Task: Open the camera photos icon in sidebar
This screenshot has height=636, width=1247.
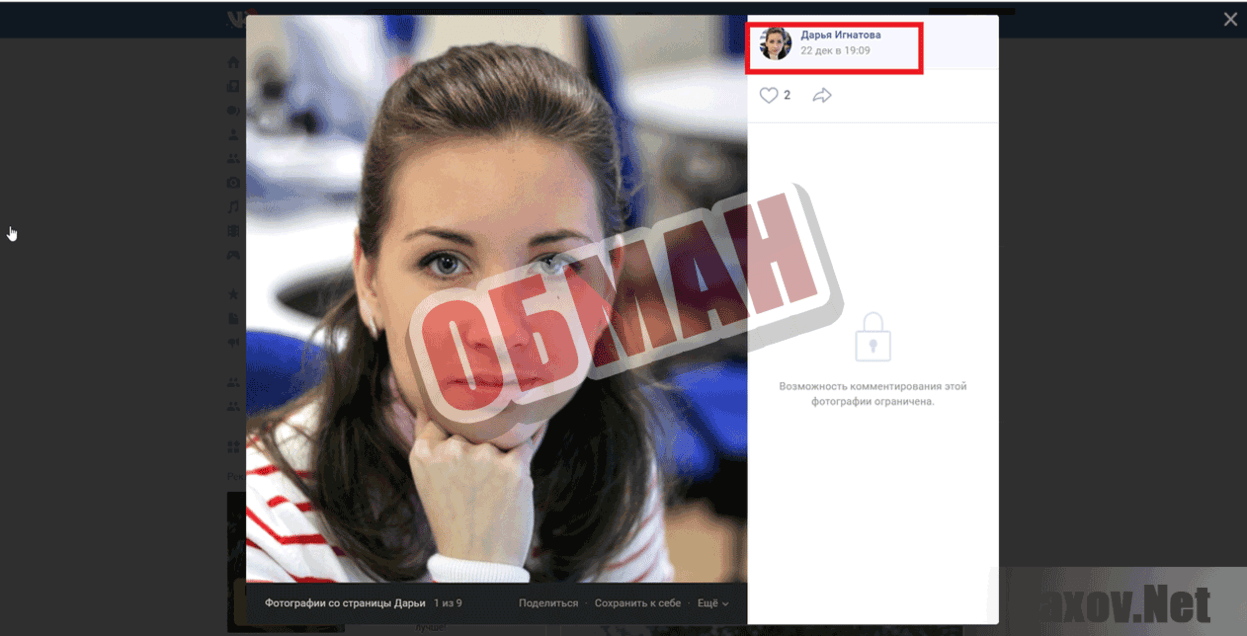Action: click(x=233, y=183)
